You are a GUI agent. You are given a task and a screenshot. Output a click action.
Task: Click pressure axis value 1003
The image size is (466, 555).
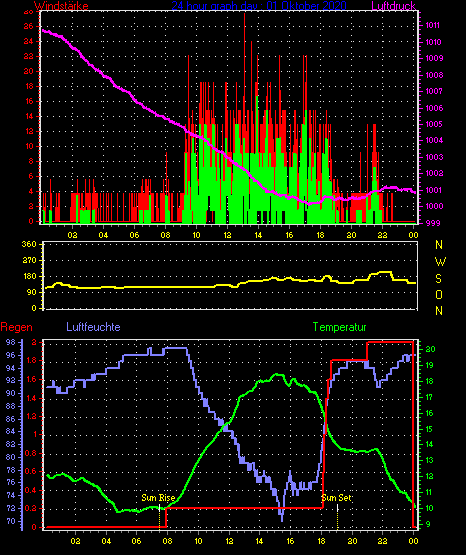coord(434,157)
